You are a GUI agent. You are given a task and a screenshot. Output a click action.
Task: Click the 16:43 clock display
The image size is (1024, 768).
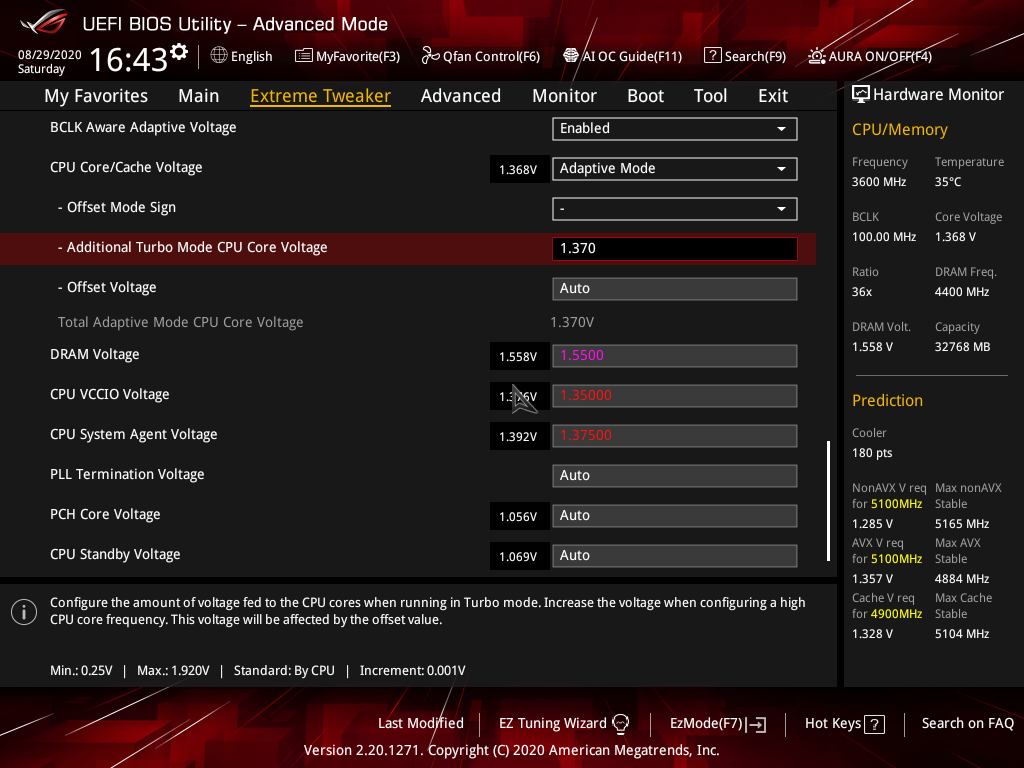pos(128,59)
